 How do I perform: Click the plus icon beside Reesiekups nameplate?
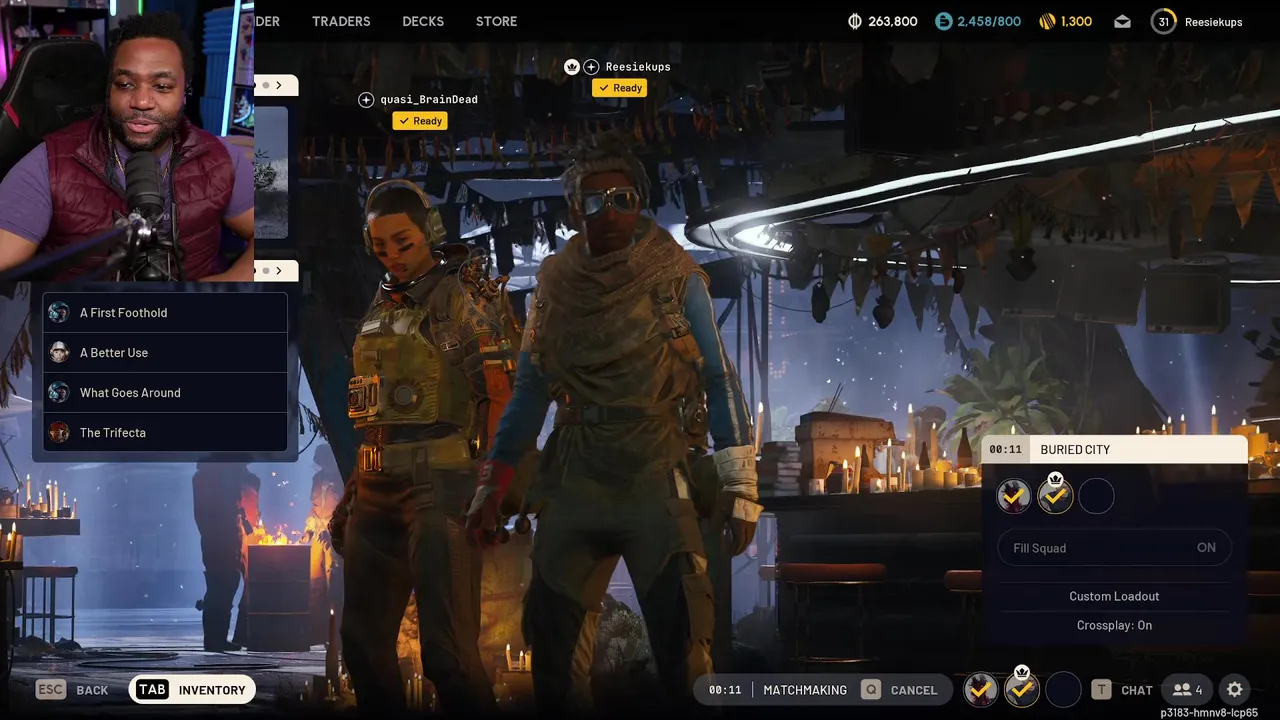[591, 67]
